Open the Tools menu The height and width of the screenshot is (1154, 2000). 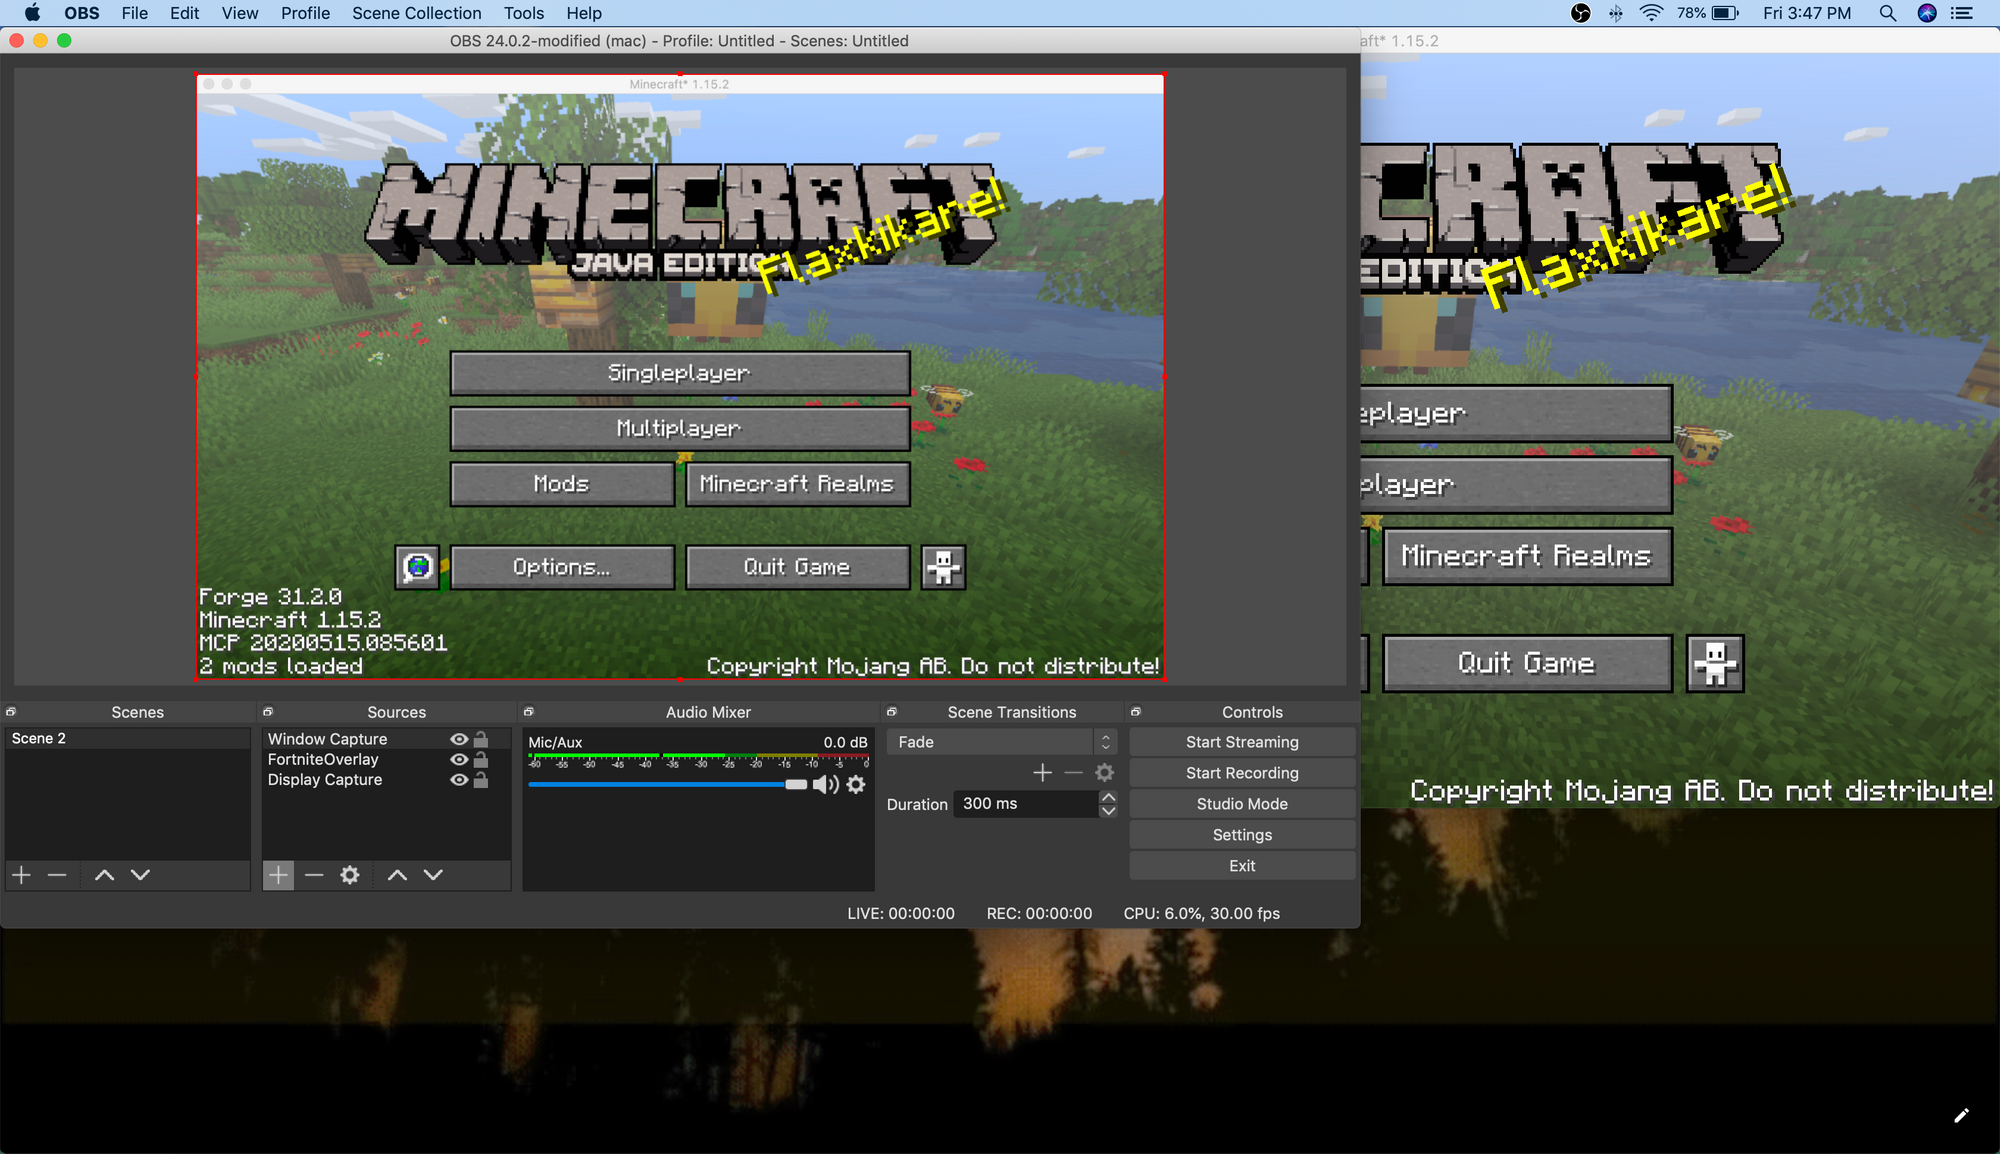[523, 13]
